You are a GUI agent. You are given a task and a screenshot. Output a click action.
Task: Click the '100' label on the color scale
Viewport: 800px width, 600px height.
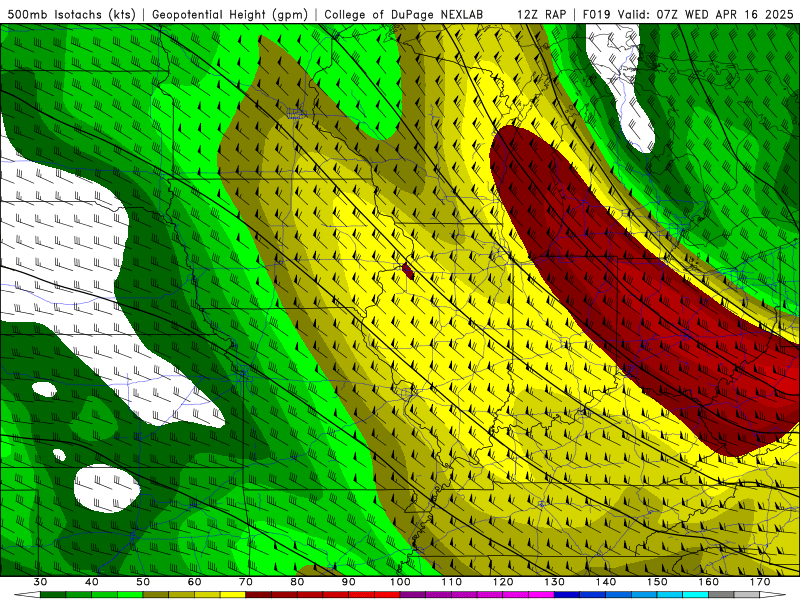400,582
